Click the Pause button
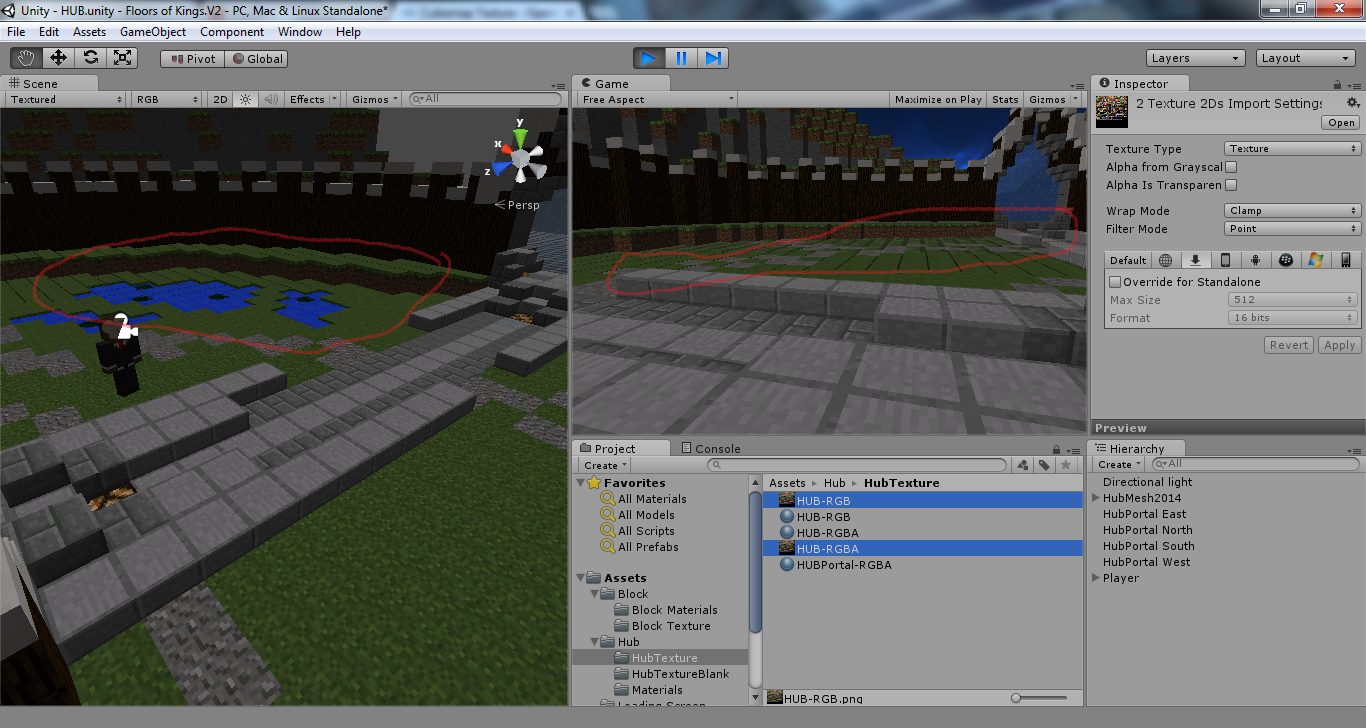This screenshot has height=728, width=1366. pos(681,58)
